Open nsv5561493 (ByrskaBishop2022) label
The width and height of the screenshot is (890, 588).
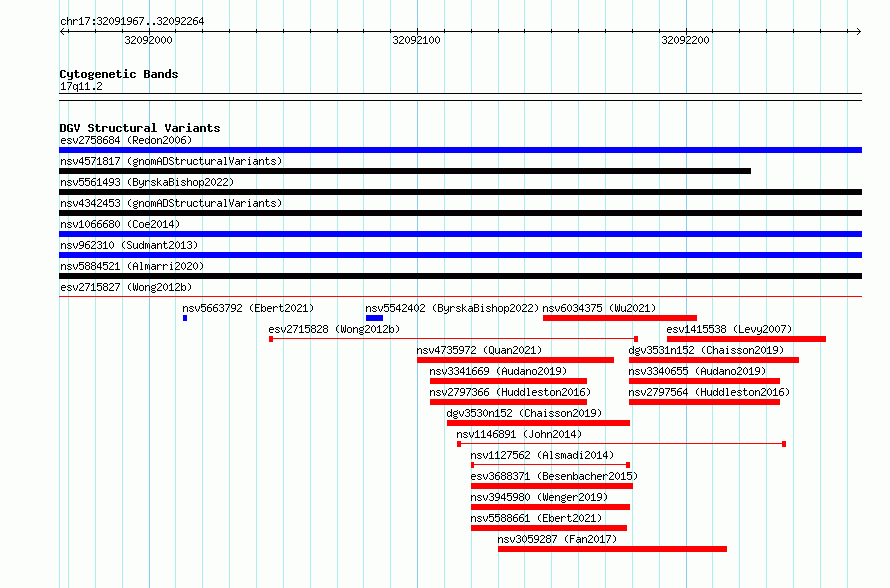(147, 182)
